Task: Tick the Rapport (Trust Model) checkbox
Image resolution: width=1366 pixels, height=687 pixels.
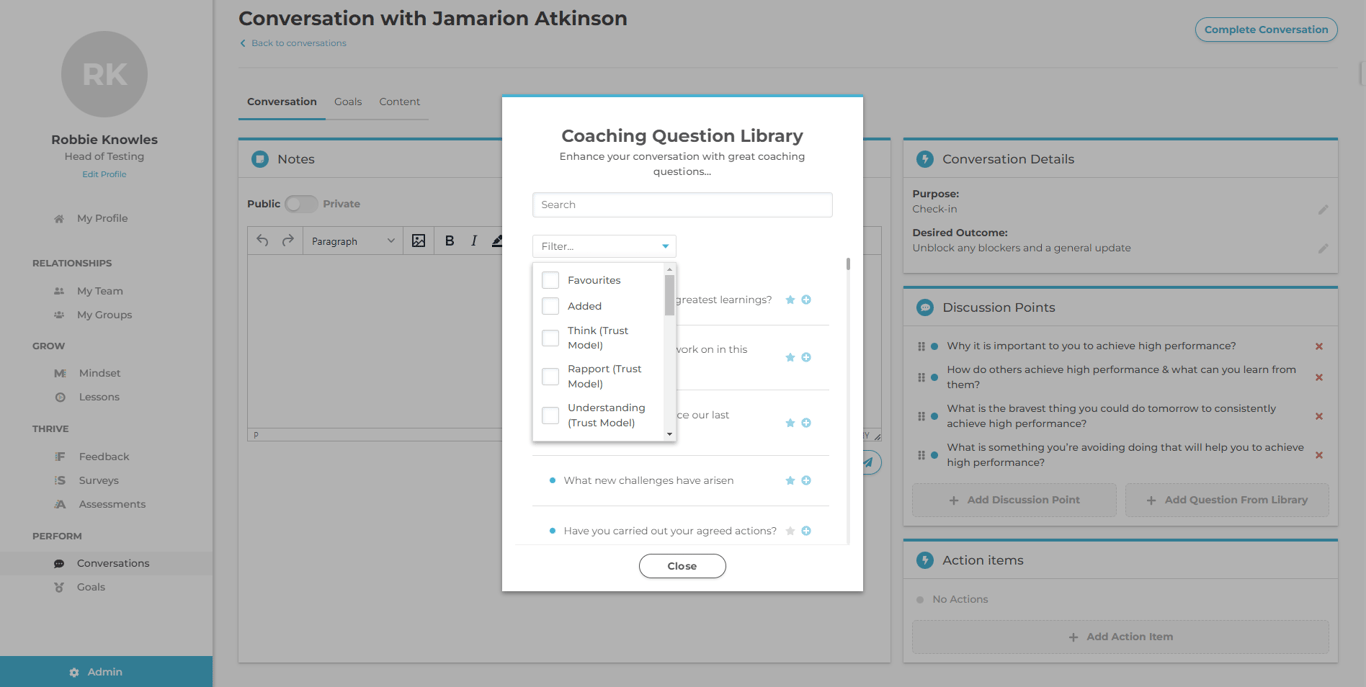Action: point(550,376)
